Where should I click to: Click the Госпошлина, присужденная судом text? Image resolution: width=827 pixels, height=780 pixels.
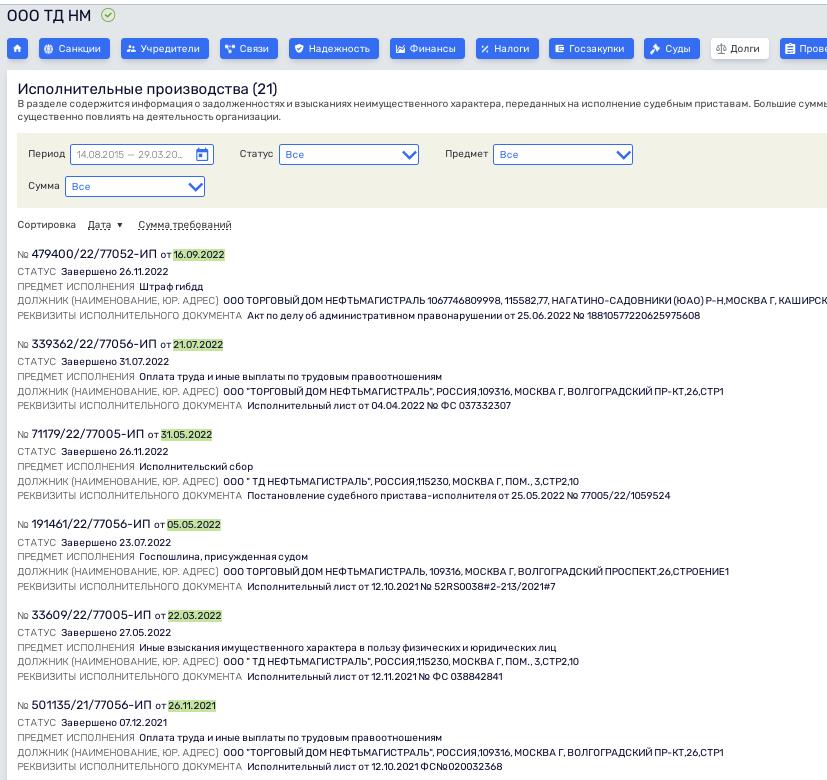point(224,556)
